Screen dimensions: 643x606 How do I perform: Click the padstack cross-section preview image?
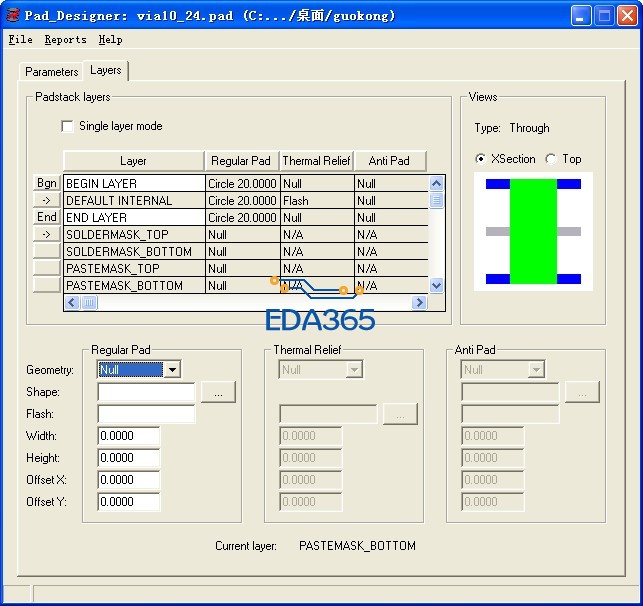(534, 232)
